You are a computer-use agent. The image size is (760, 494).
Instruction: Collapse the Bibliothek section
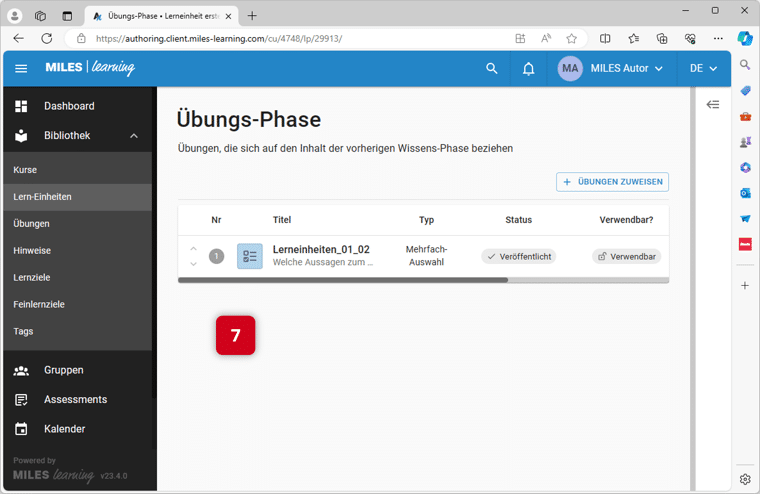[x=134, y=136]
